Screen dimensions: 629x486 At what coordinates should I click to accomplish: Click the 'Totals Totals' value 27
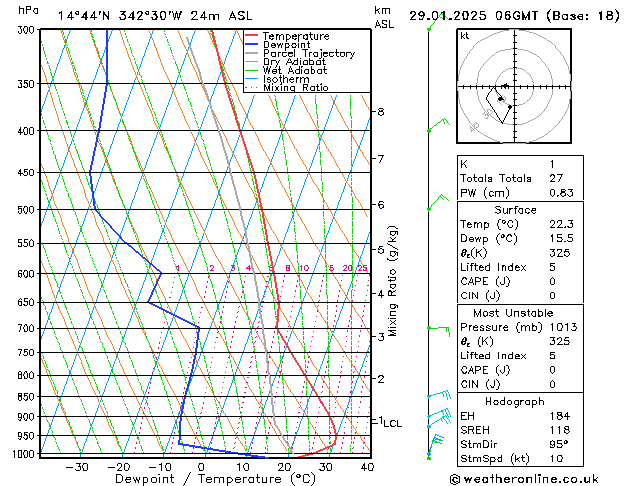(556, 178)
